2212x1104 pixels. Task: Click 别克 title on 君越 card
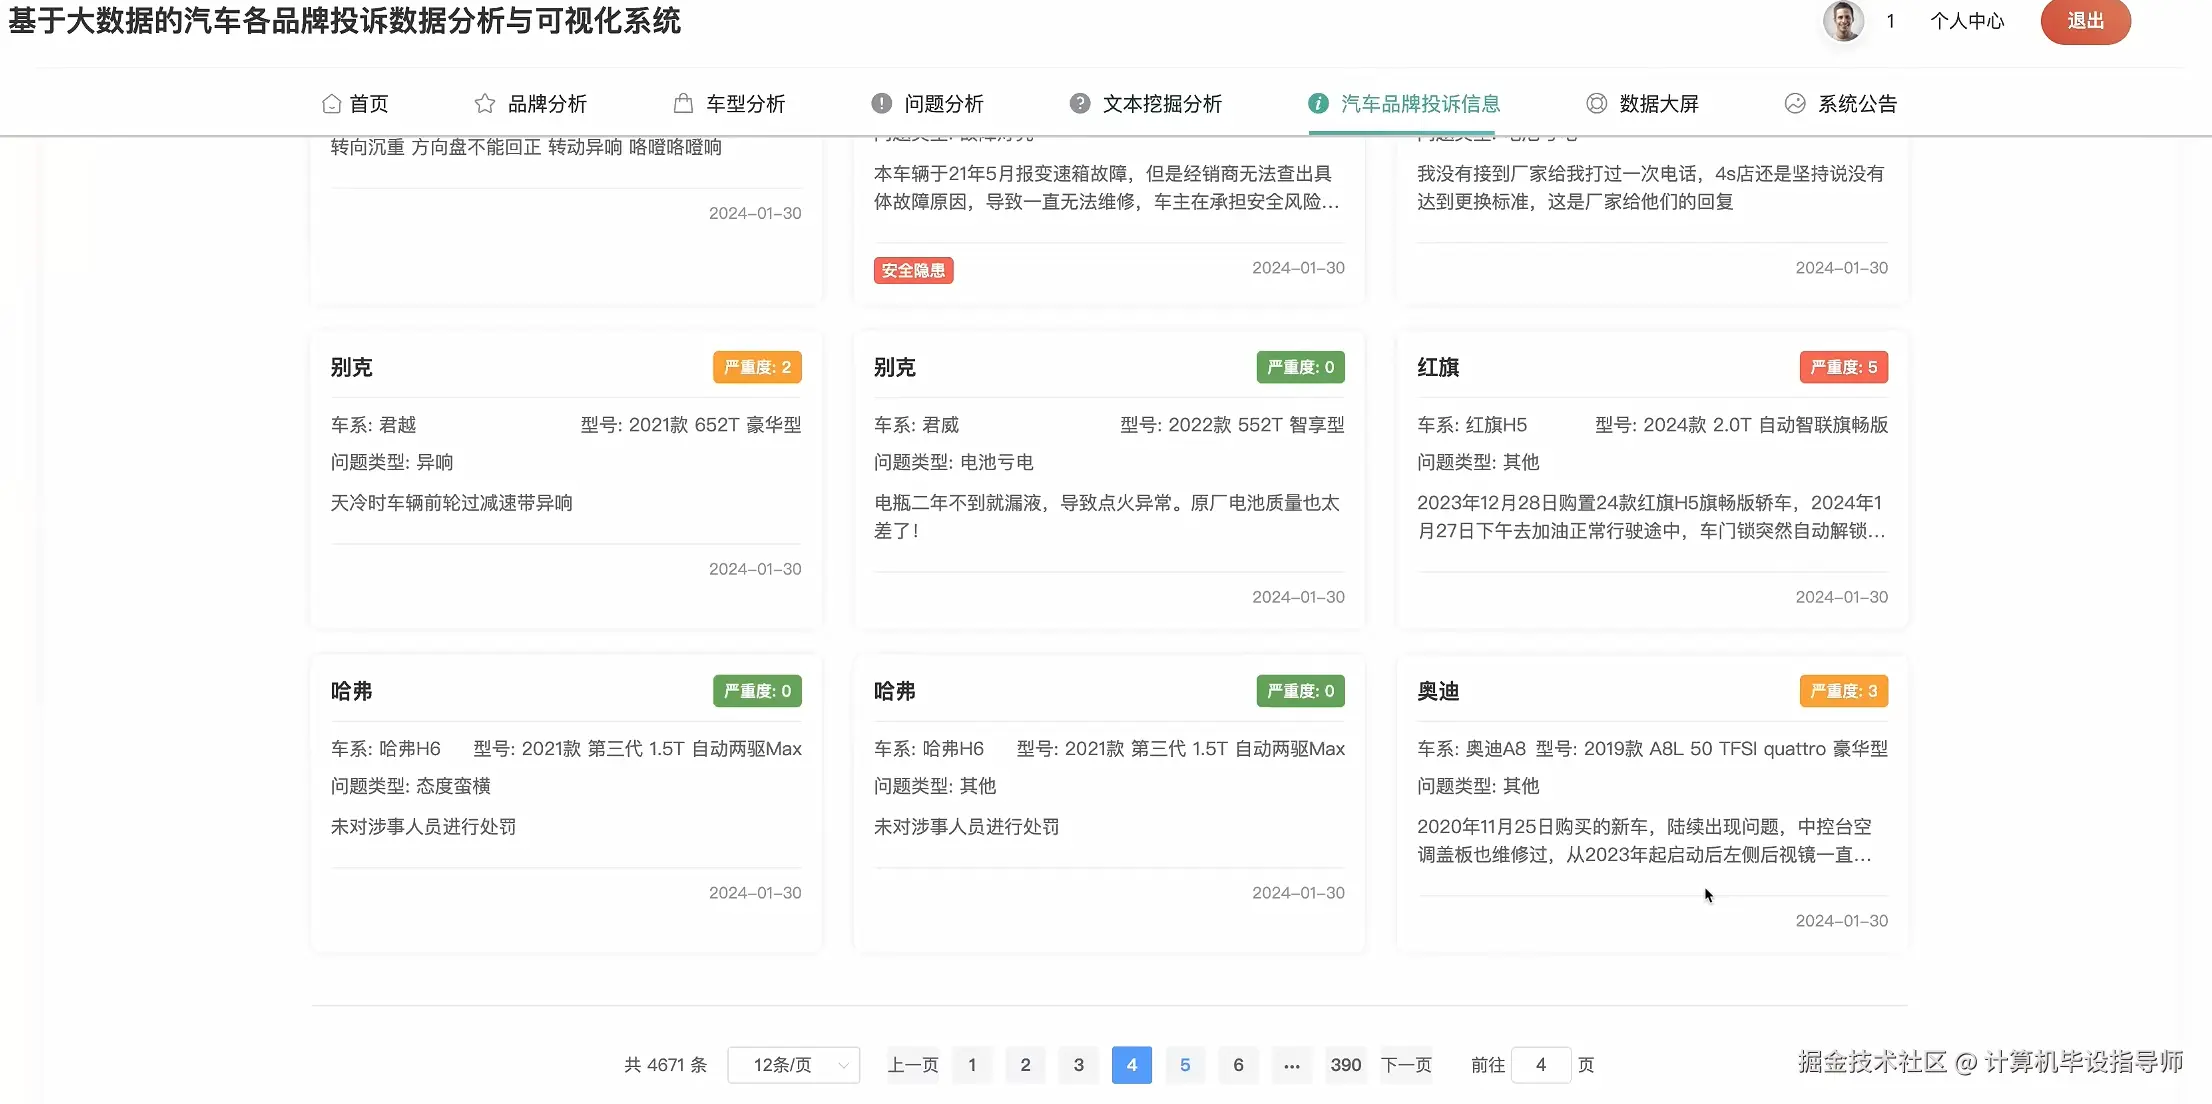351,367
